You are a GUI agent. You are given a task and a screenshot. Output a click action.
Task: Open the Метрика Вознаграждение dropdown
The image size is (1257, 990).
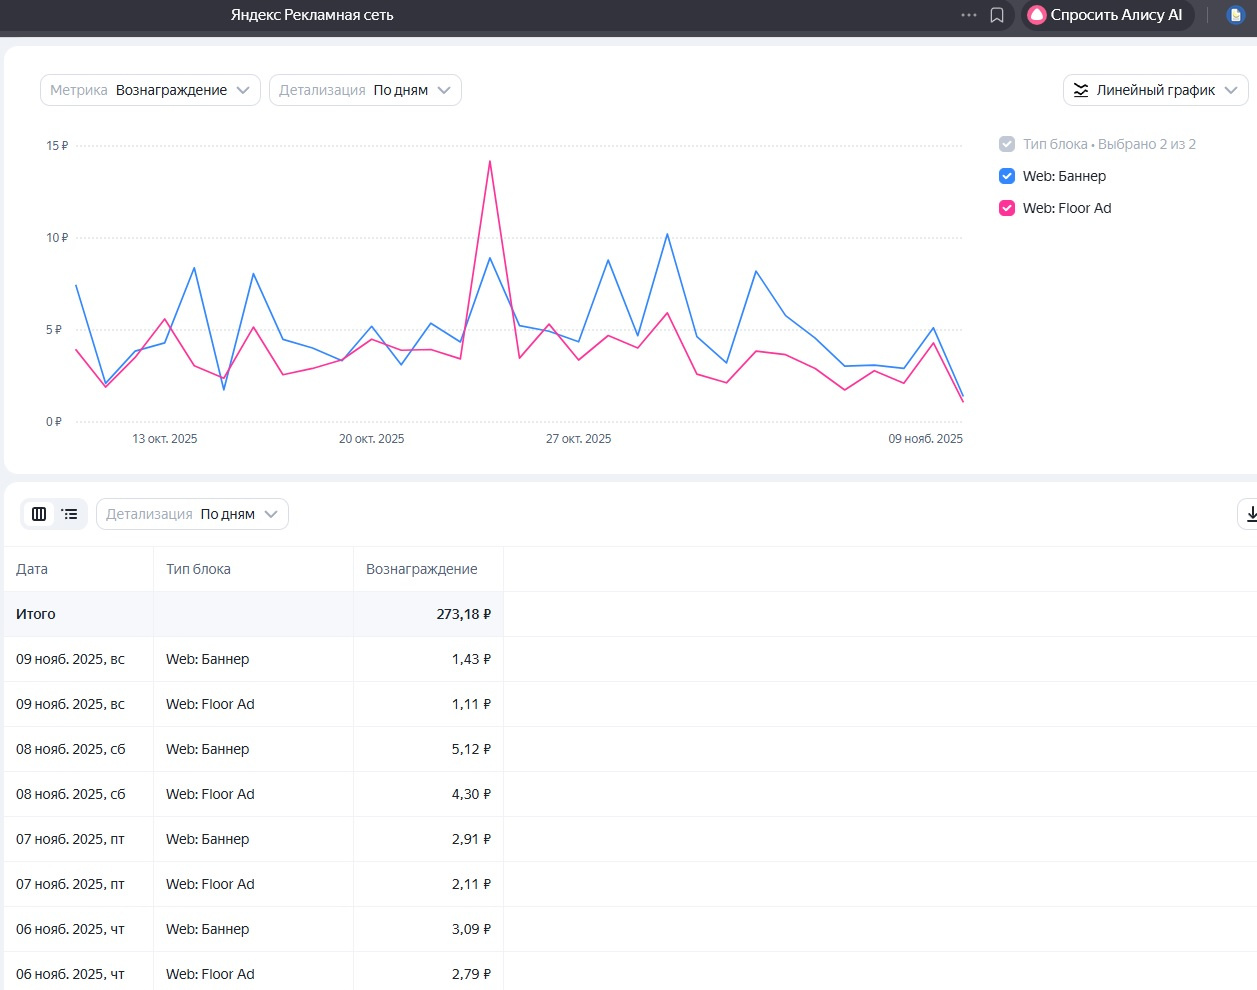click(150, 90)
